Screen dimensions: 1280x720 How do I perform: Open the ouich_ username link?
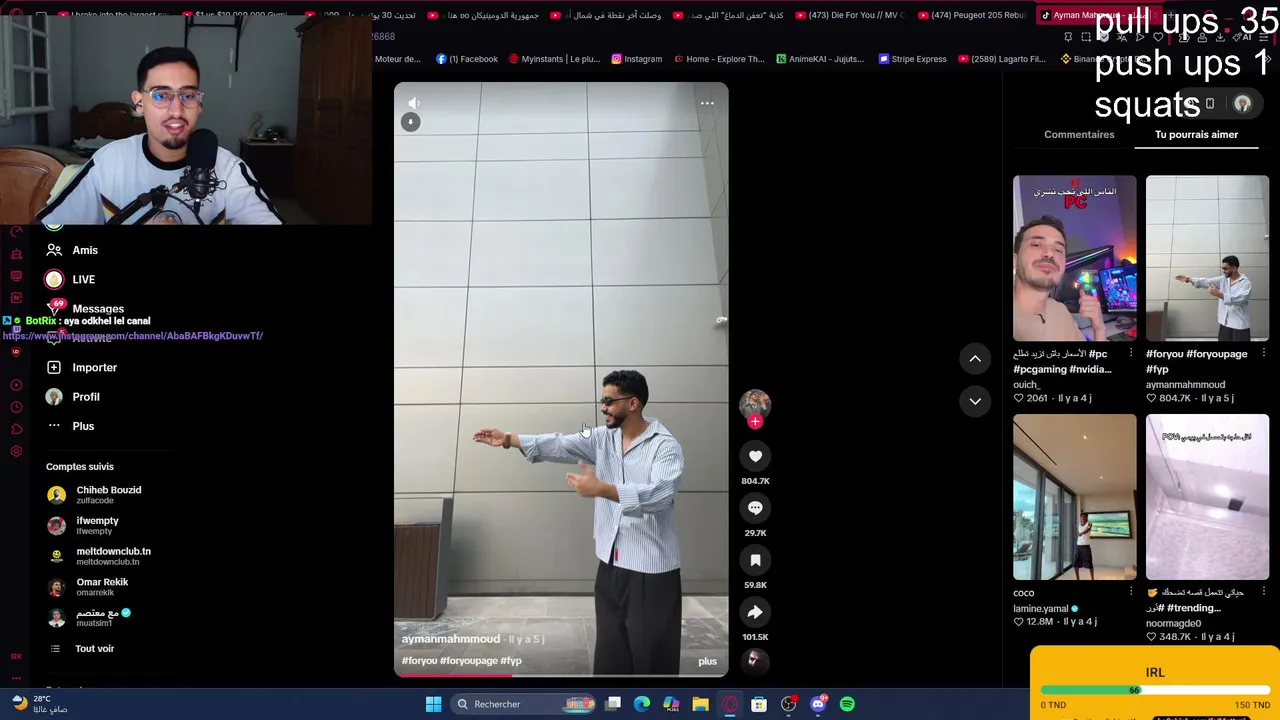tap(1027, 384)
